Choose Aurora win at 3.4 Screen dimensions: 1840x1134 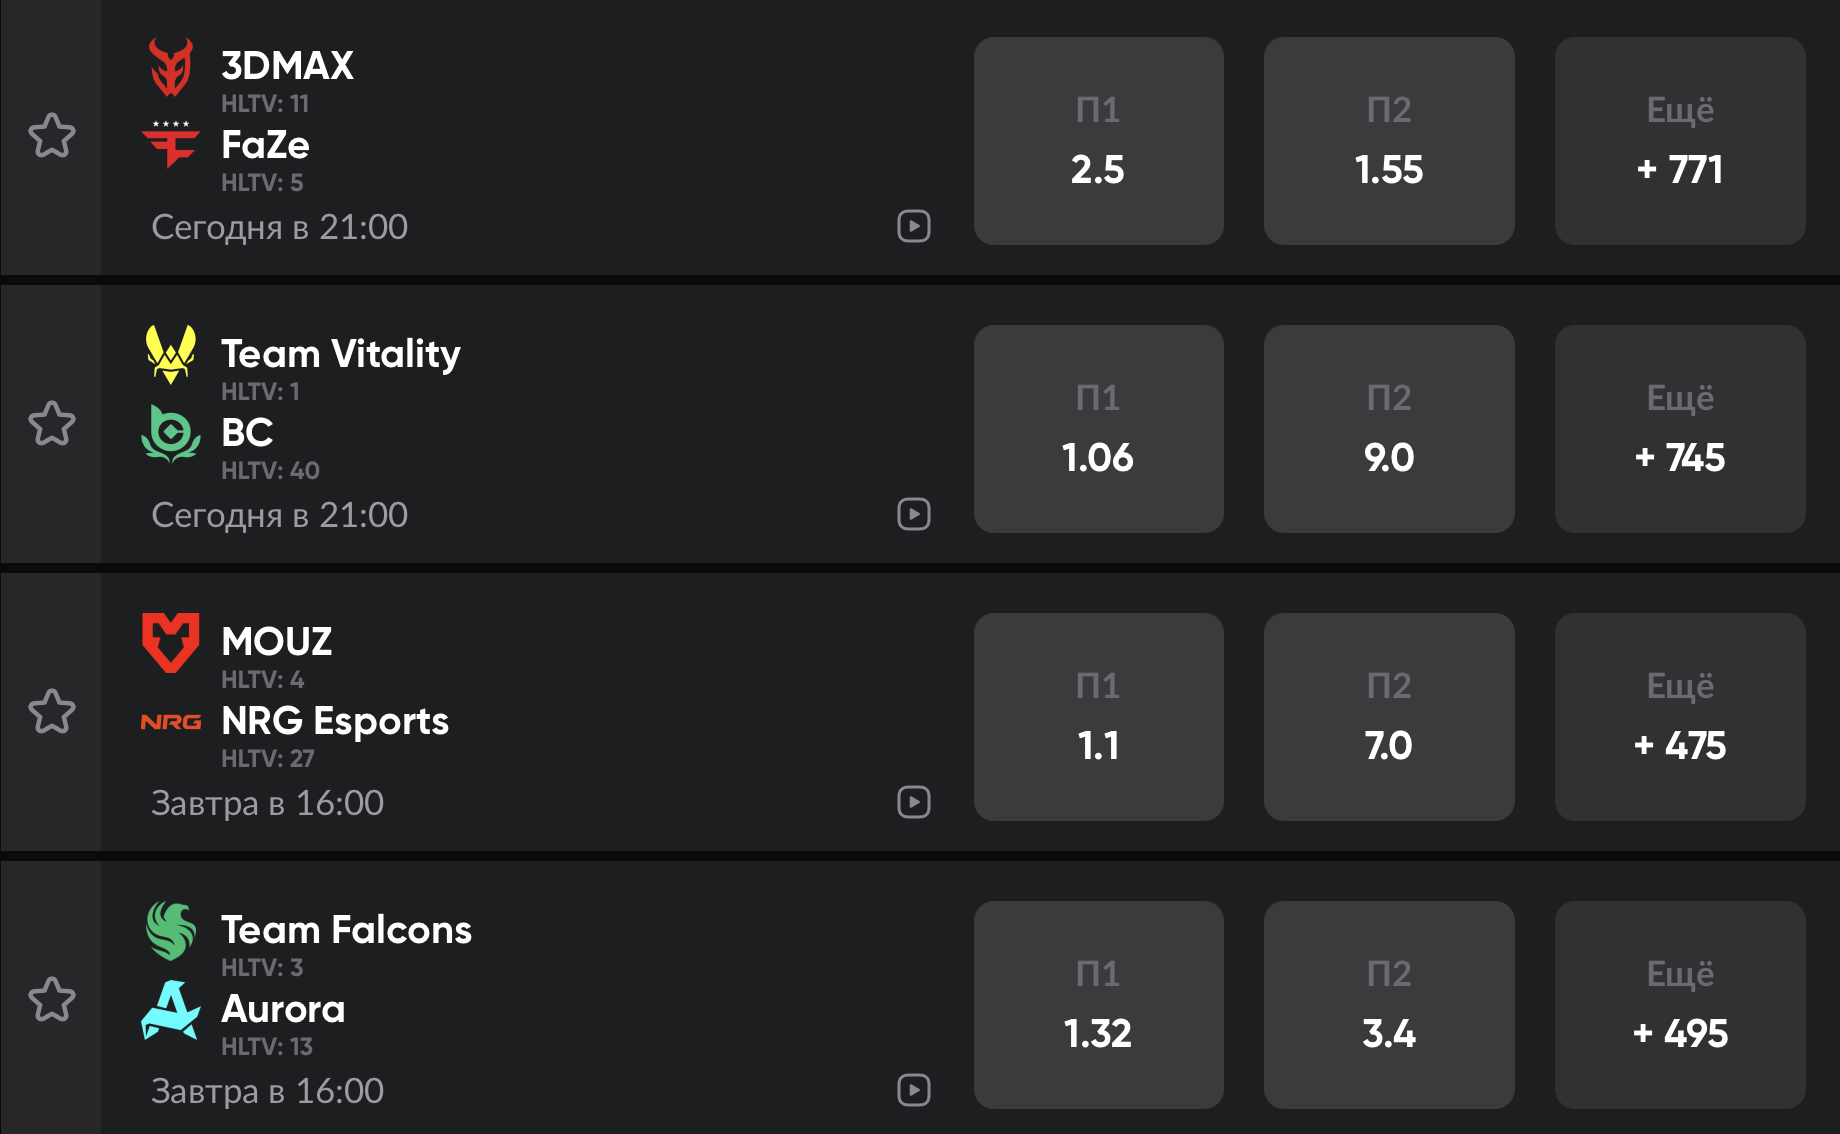coord(1389,1005)
